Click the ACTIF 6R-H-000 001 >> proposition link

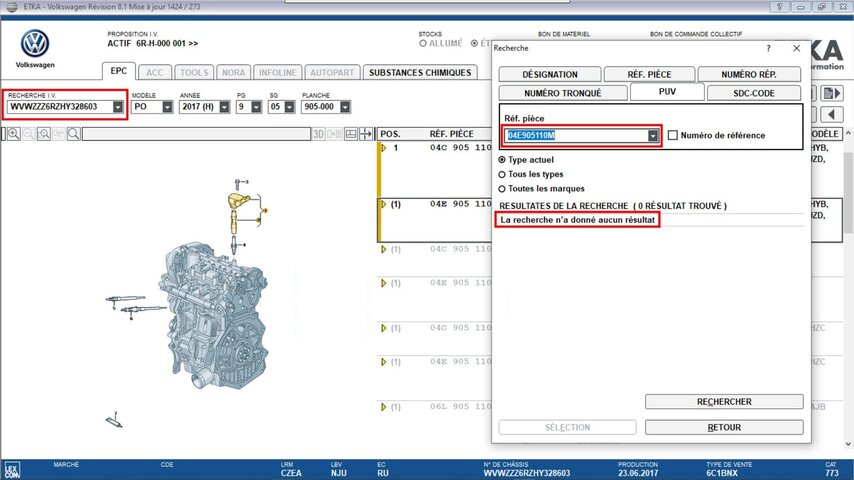coord(152,44)
